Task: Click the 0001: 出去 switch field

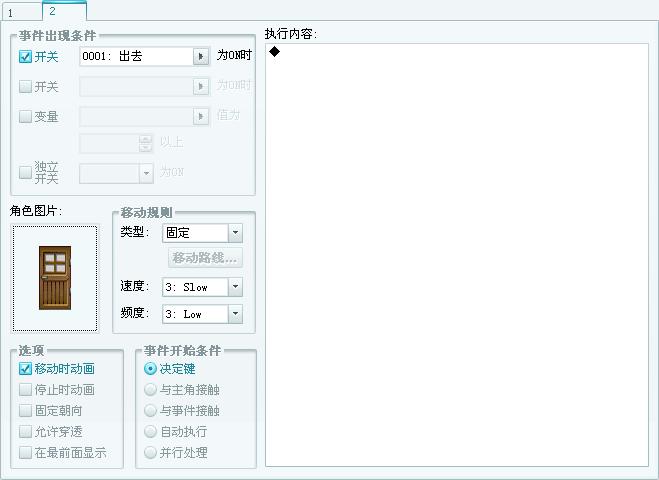Action: click(x=137, y=56)
